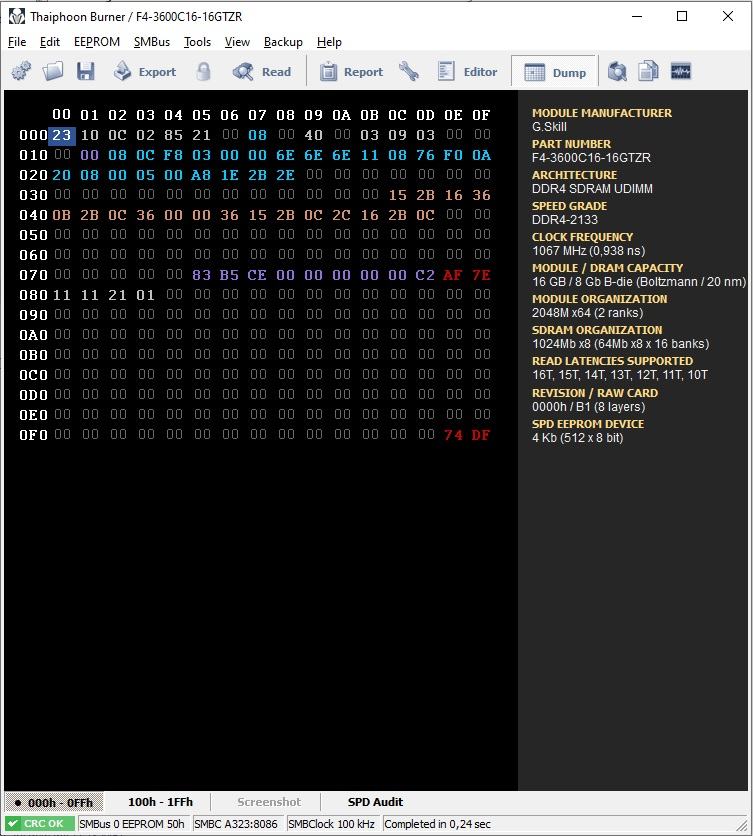The image size is (753, 836).
Task: Select hex byte CE in row 070
Action: (257, 275)
